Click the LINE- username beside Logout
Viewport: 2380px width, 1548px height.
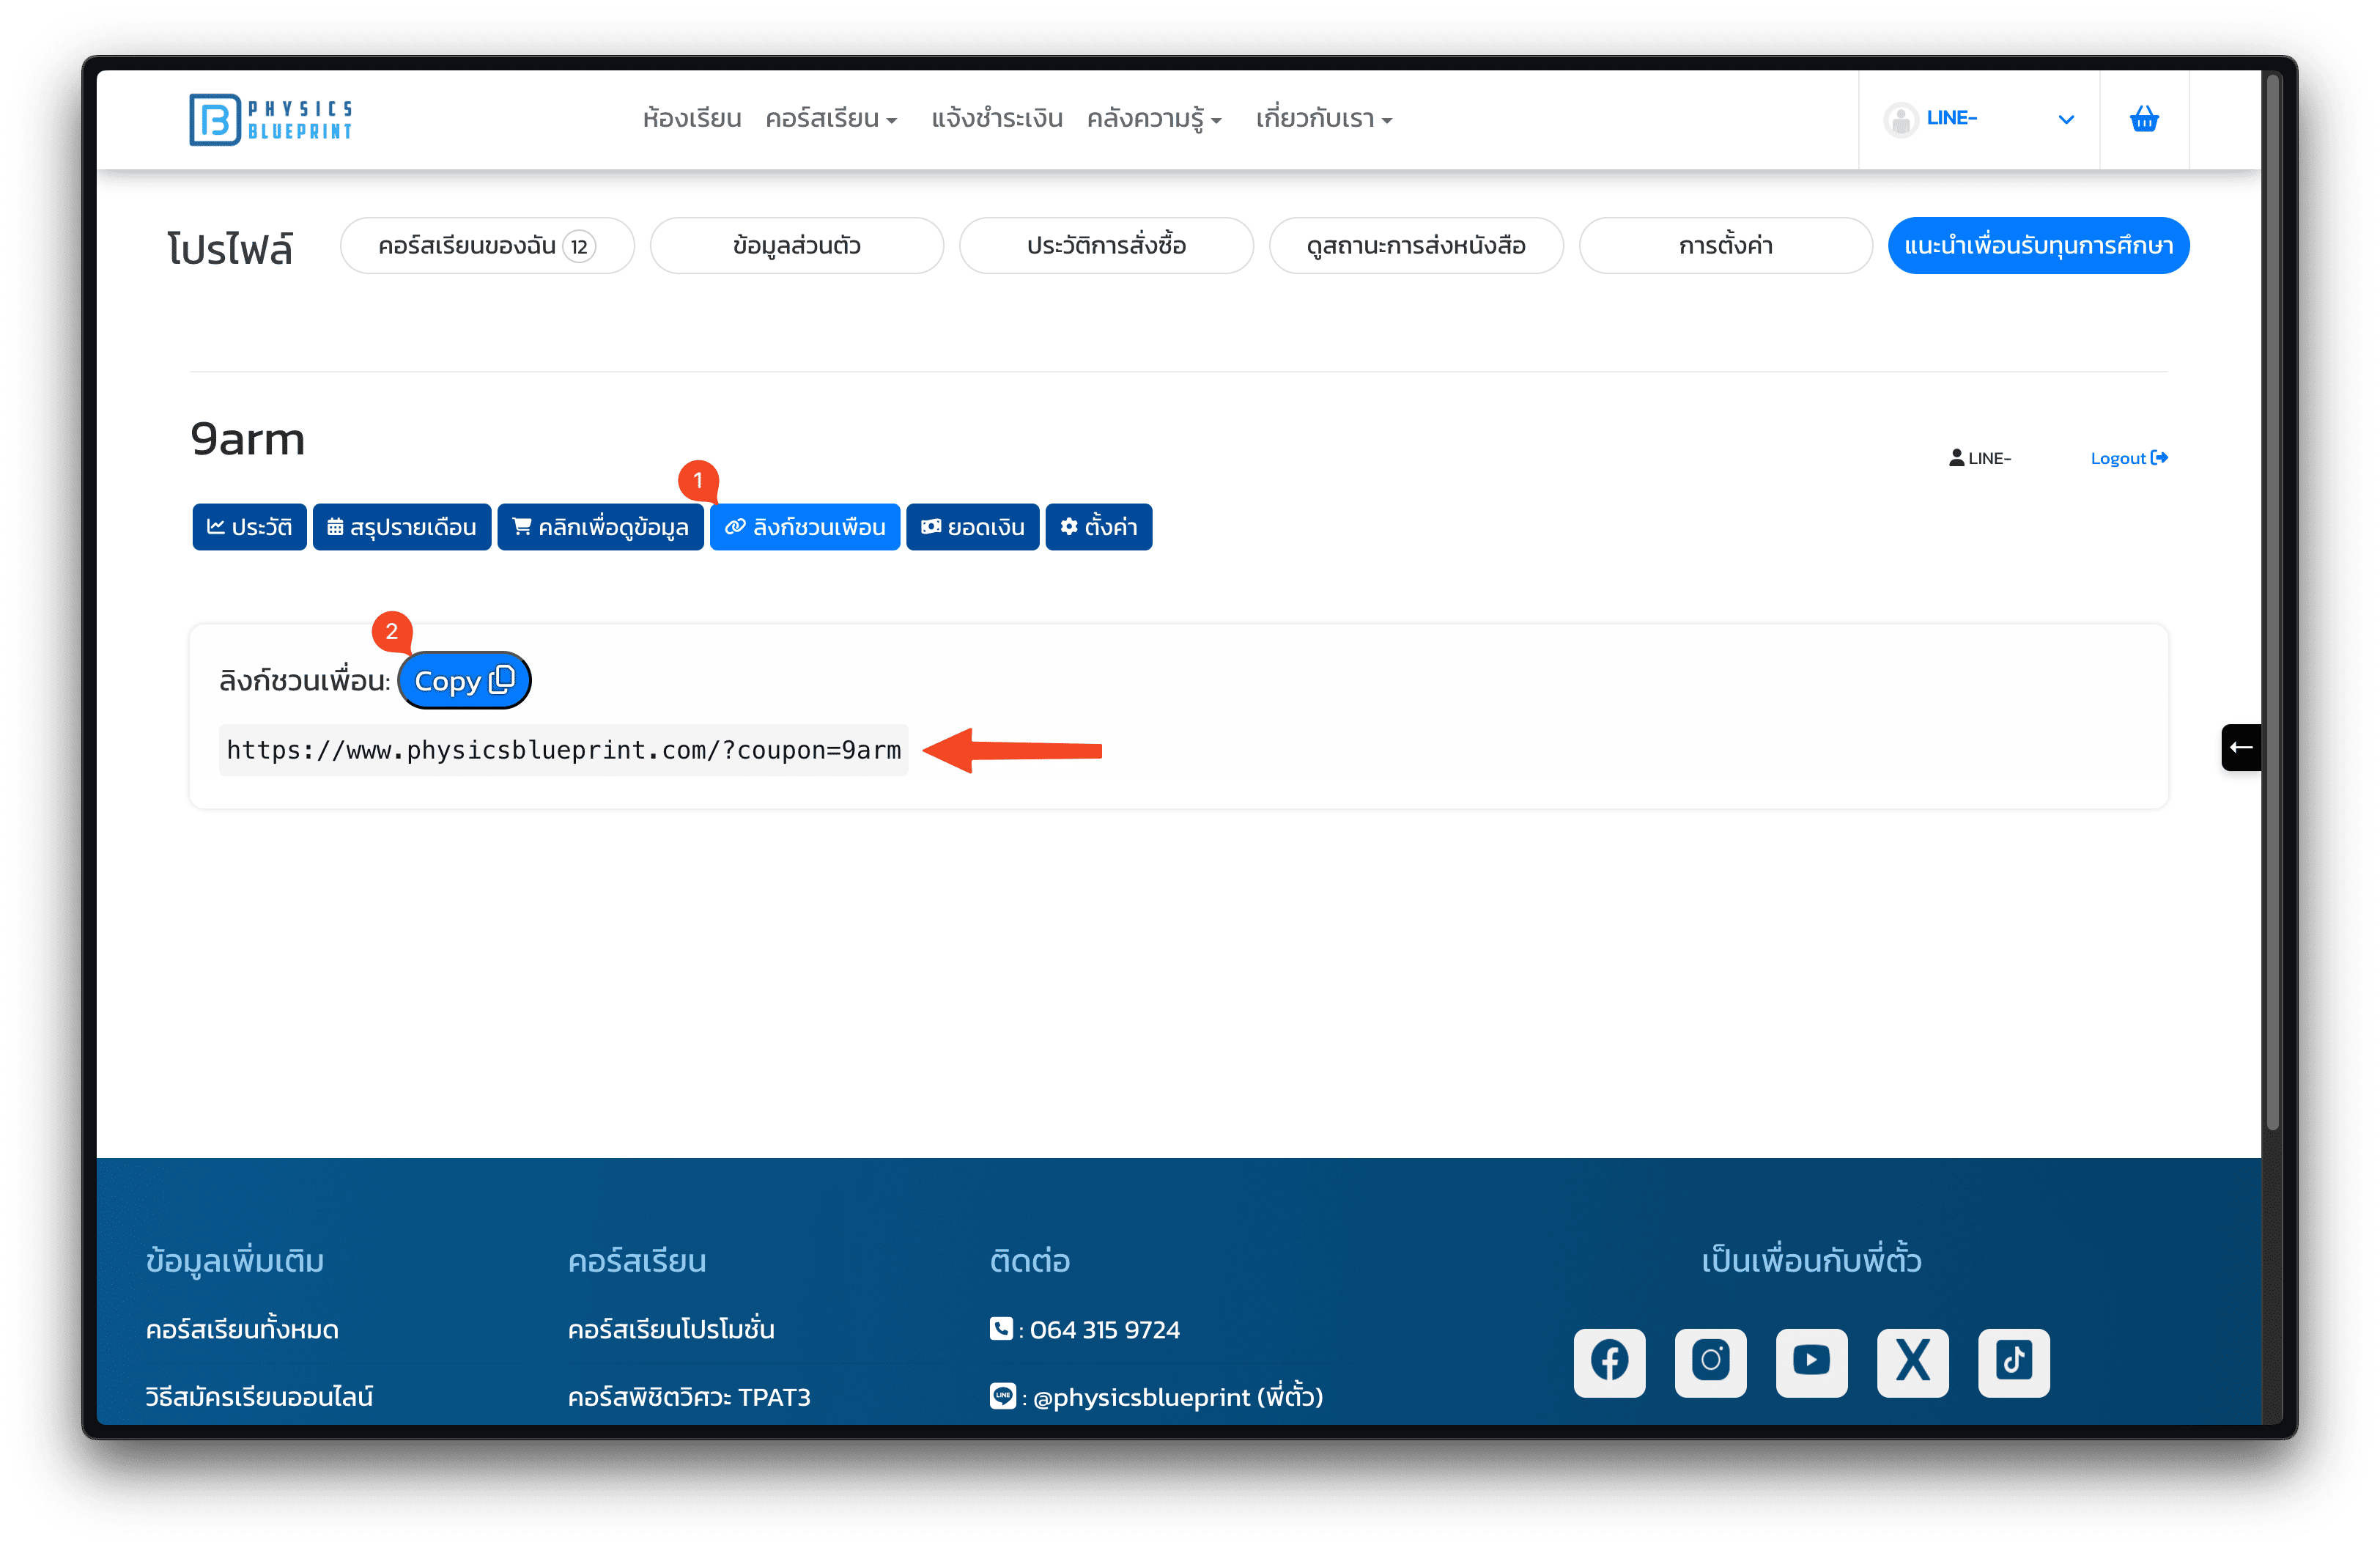point(1980,458)
